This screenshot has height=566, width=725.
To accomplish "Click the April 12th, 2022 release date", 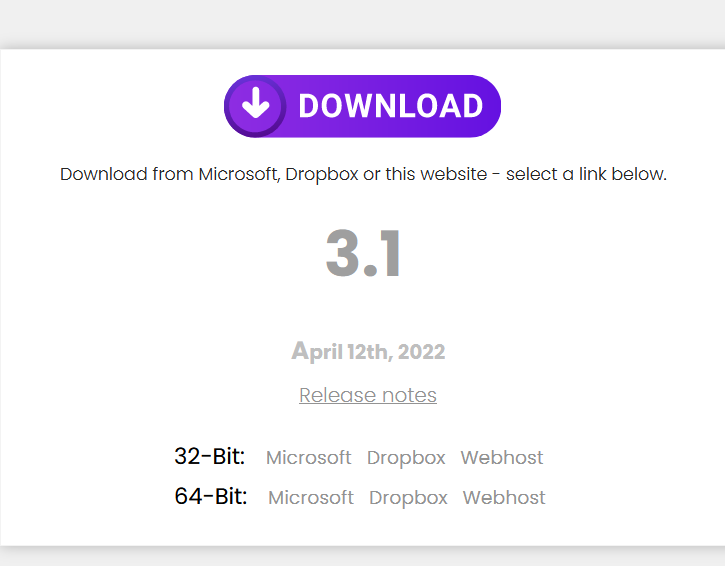I will pos(368,351).
